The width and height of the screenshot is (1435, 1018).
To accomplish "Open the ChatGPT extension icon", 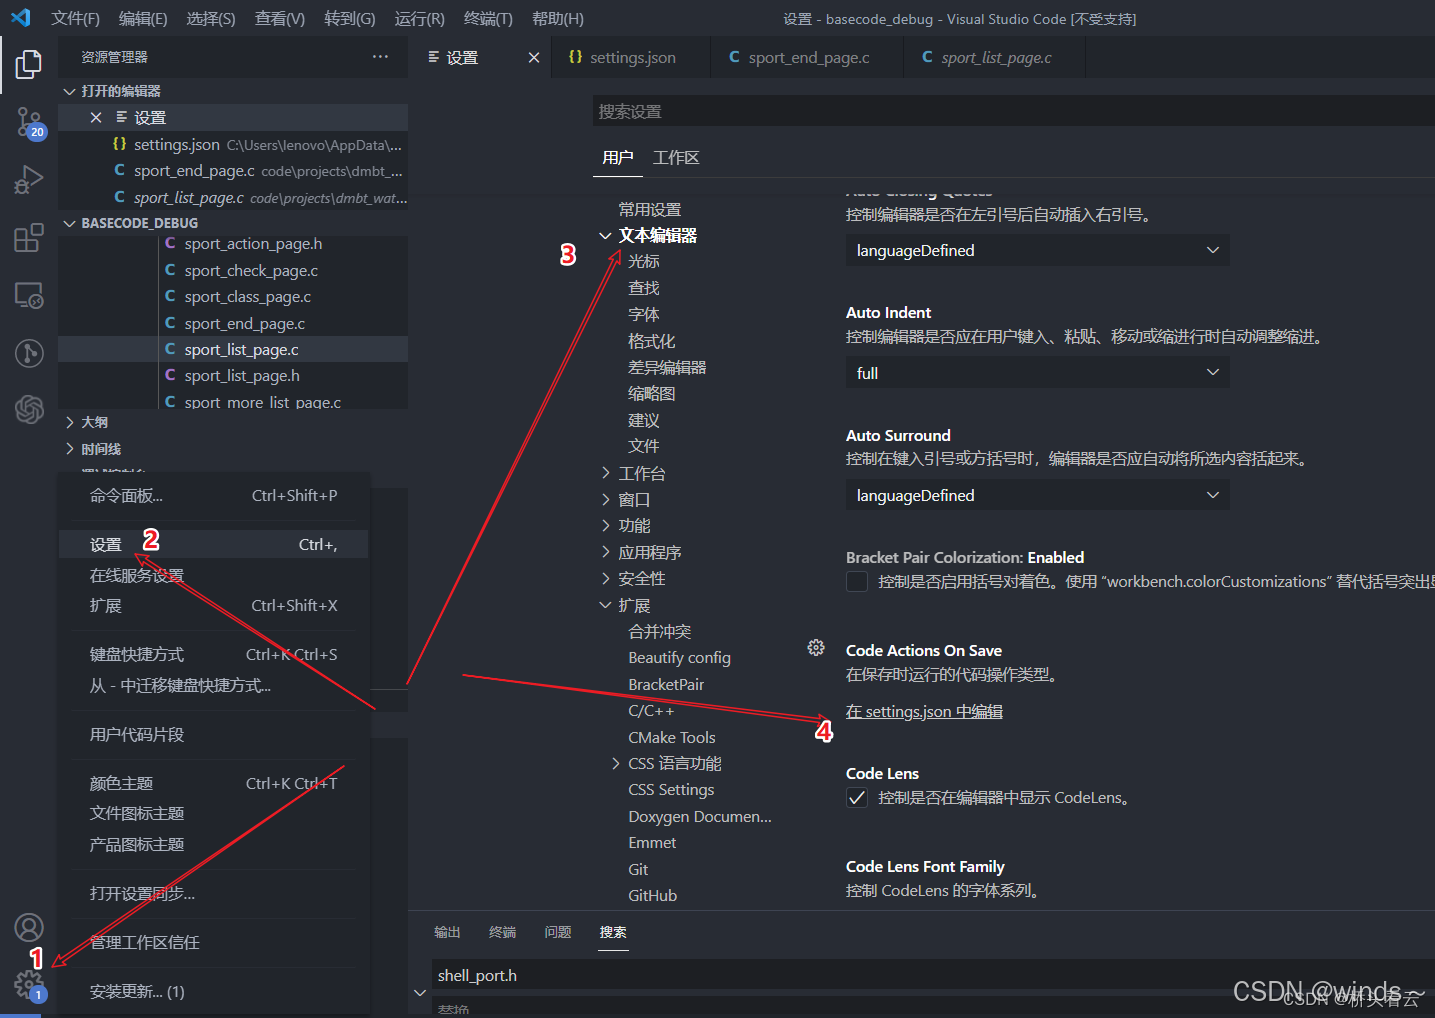I will [x=29, y=409].
